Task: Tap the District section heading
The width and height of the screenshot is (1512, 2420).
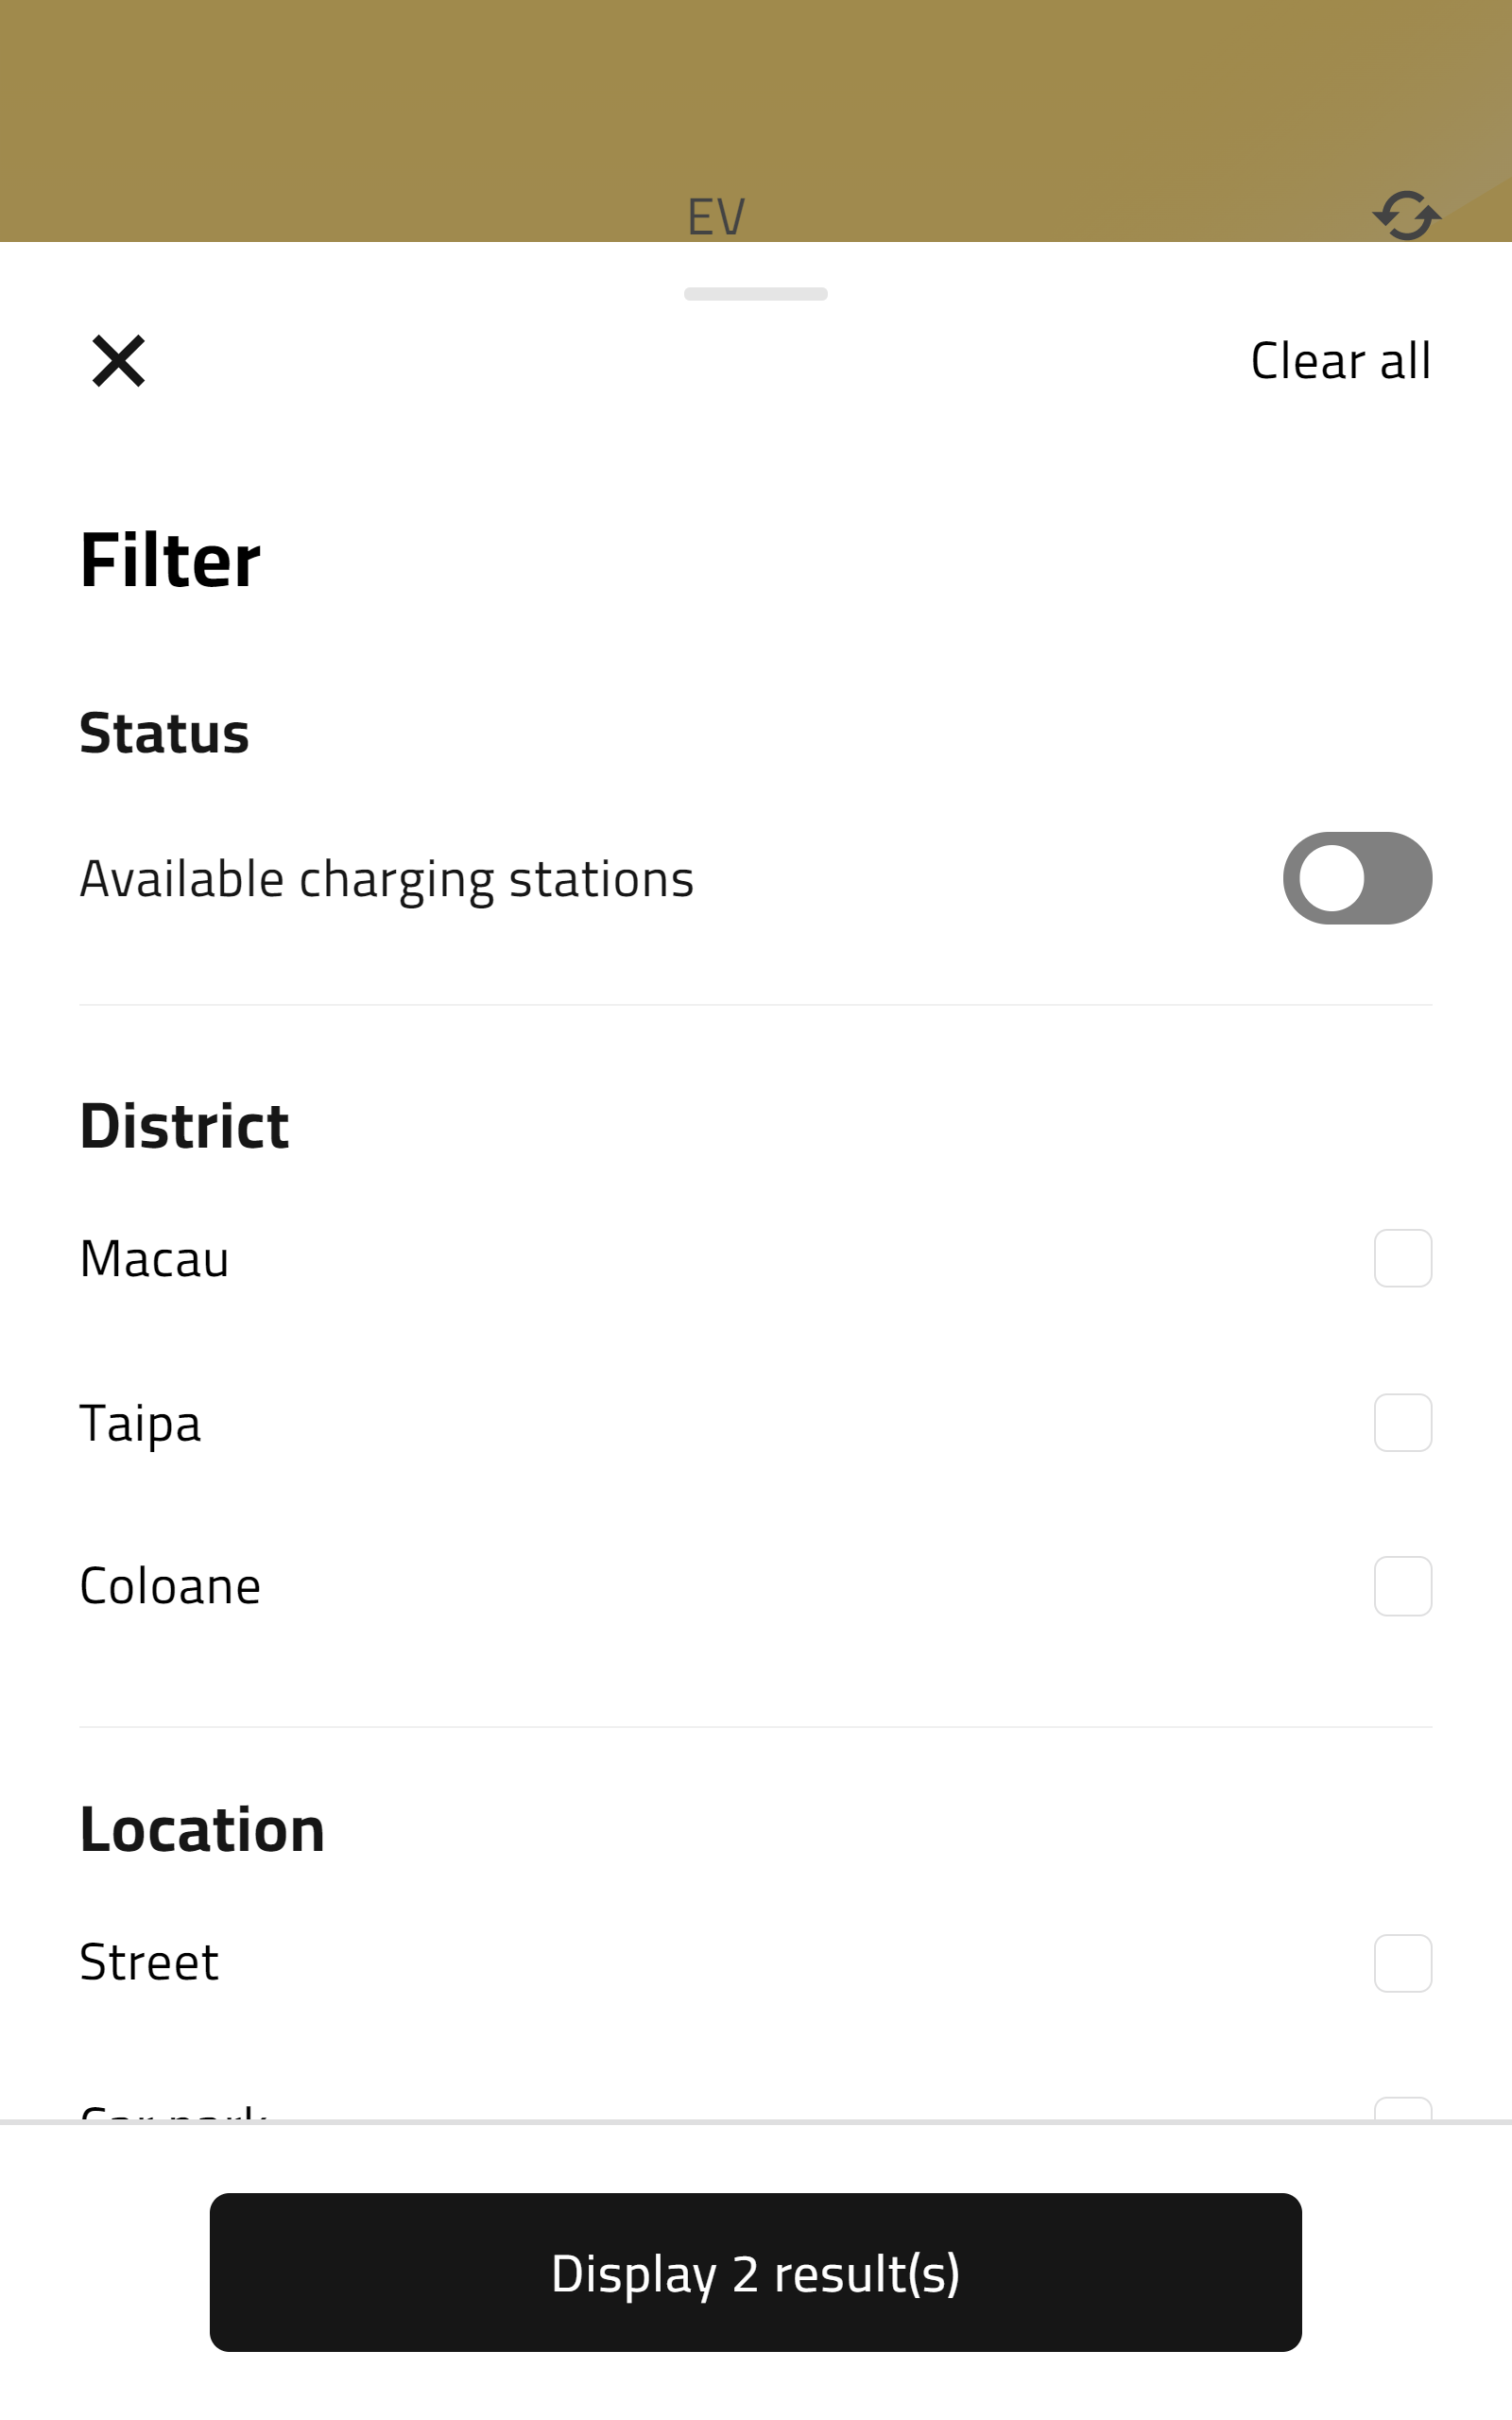Action: click(185, 1126)
